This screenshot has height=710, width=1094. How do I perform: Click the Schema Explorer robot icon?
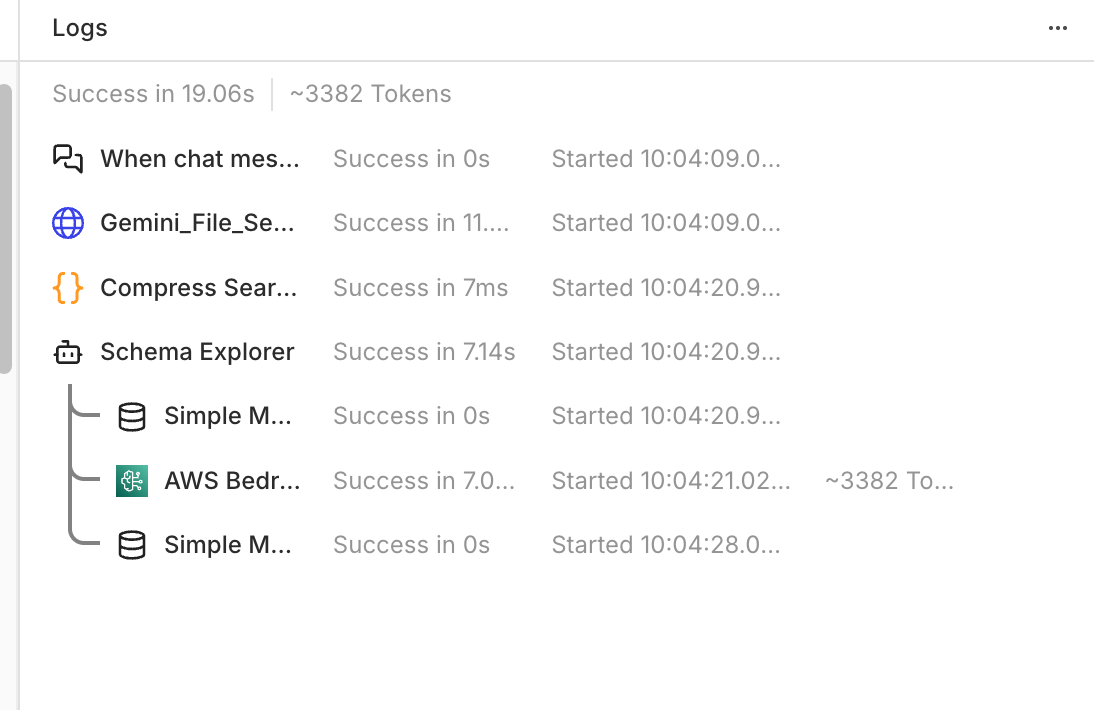coord(68,352)
